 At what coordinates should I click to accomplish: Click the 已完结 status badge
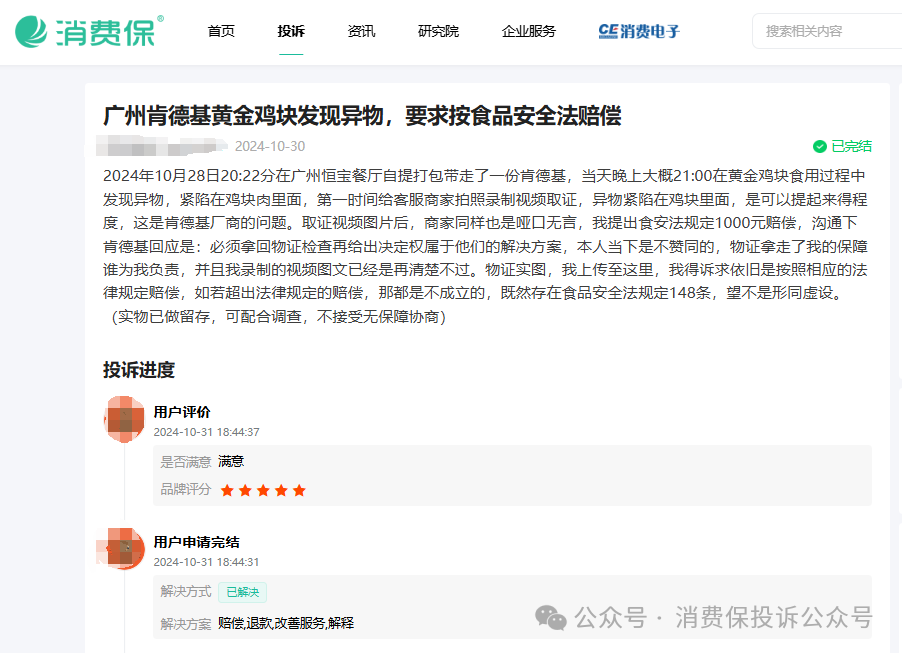[x=854, y=145]
